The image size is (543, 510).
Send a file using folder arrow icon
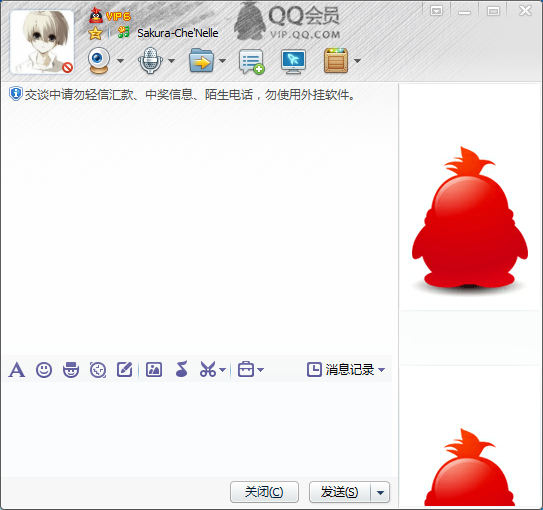201,60
